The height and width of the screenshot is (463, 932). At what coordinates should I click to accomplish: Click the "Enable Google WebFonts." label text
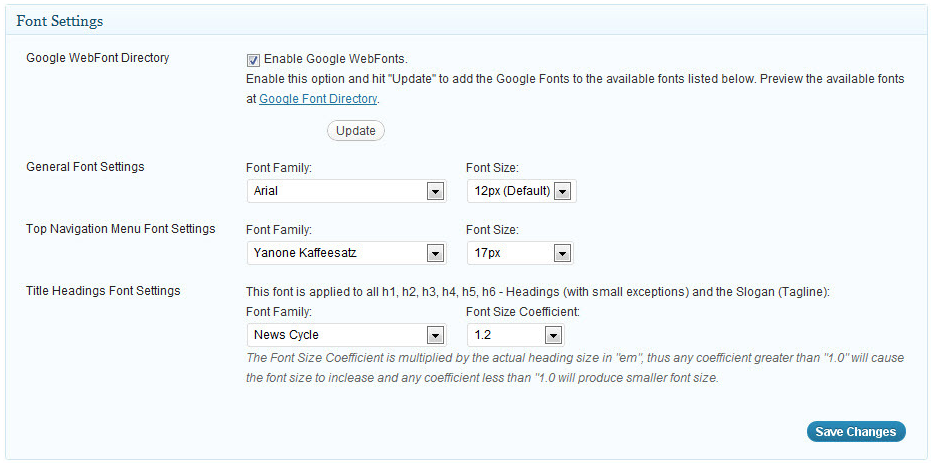(336, 59)
